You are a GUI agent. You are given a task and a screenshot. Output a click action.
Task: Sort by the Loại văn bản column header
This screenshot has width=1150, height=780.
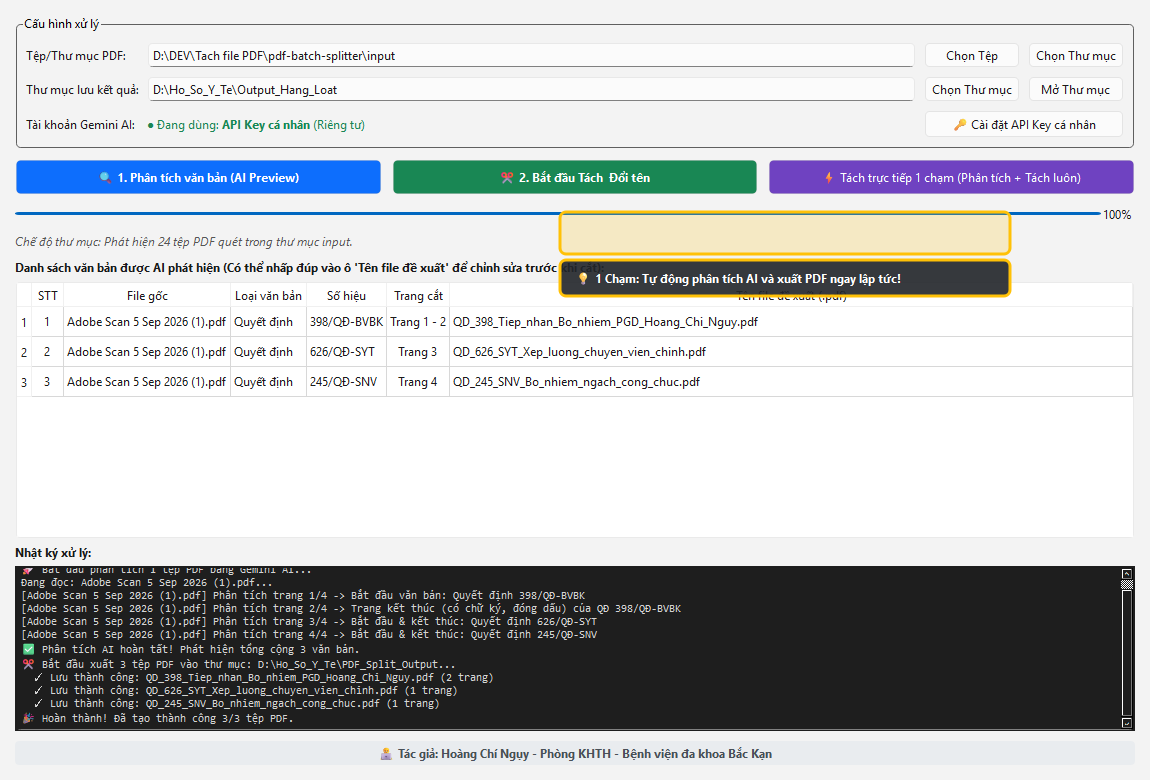(x=268, y=295)
